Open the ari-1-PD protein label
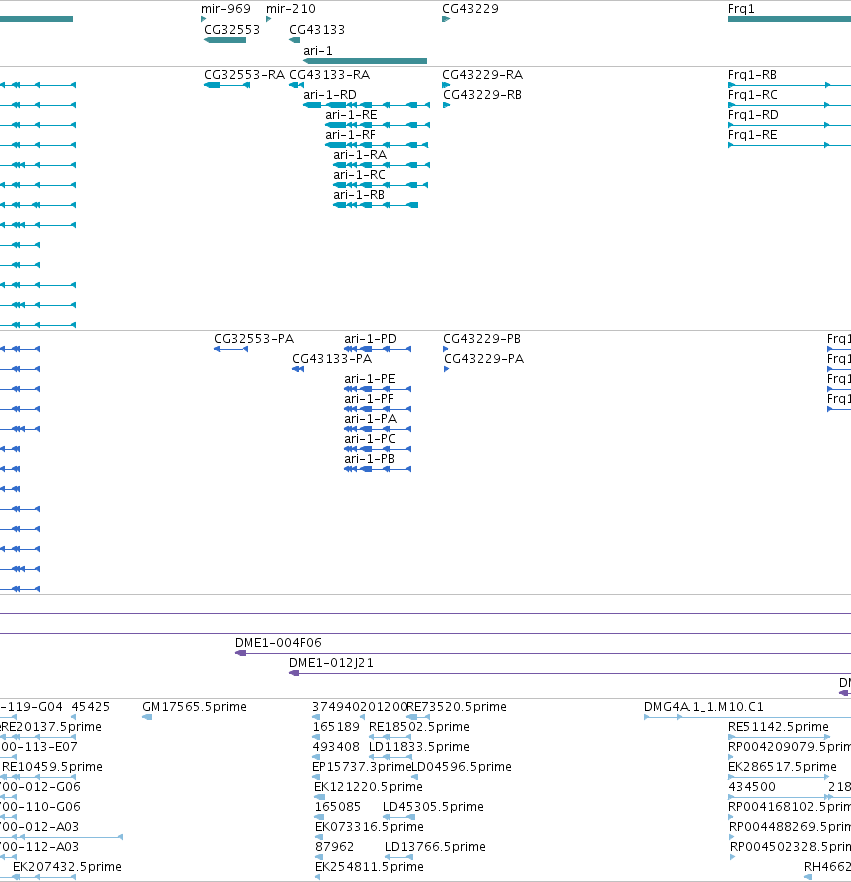This screenshot has width=851, height=882. 370,339
